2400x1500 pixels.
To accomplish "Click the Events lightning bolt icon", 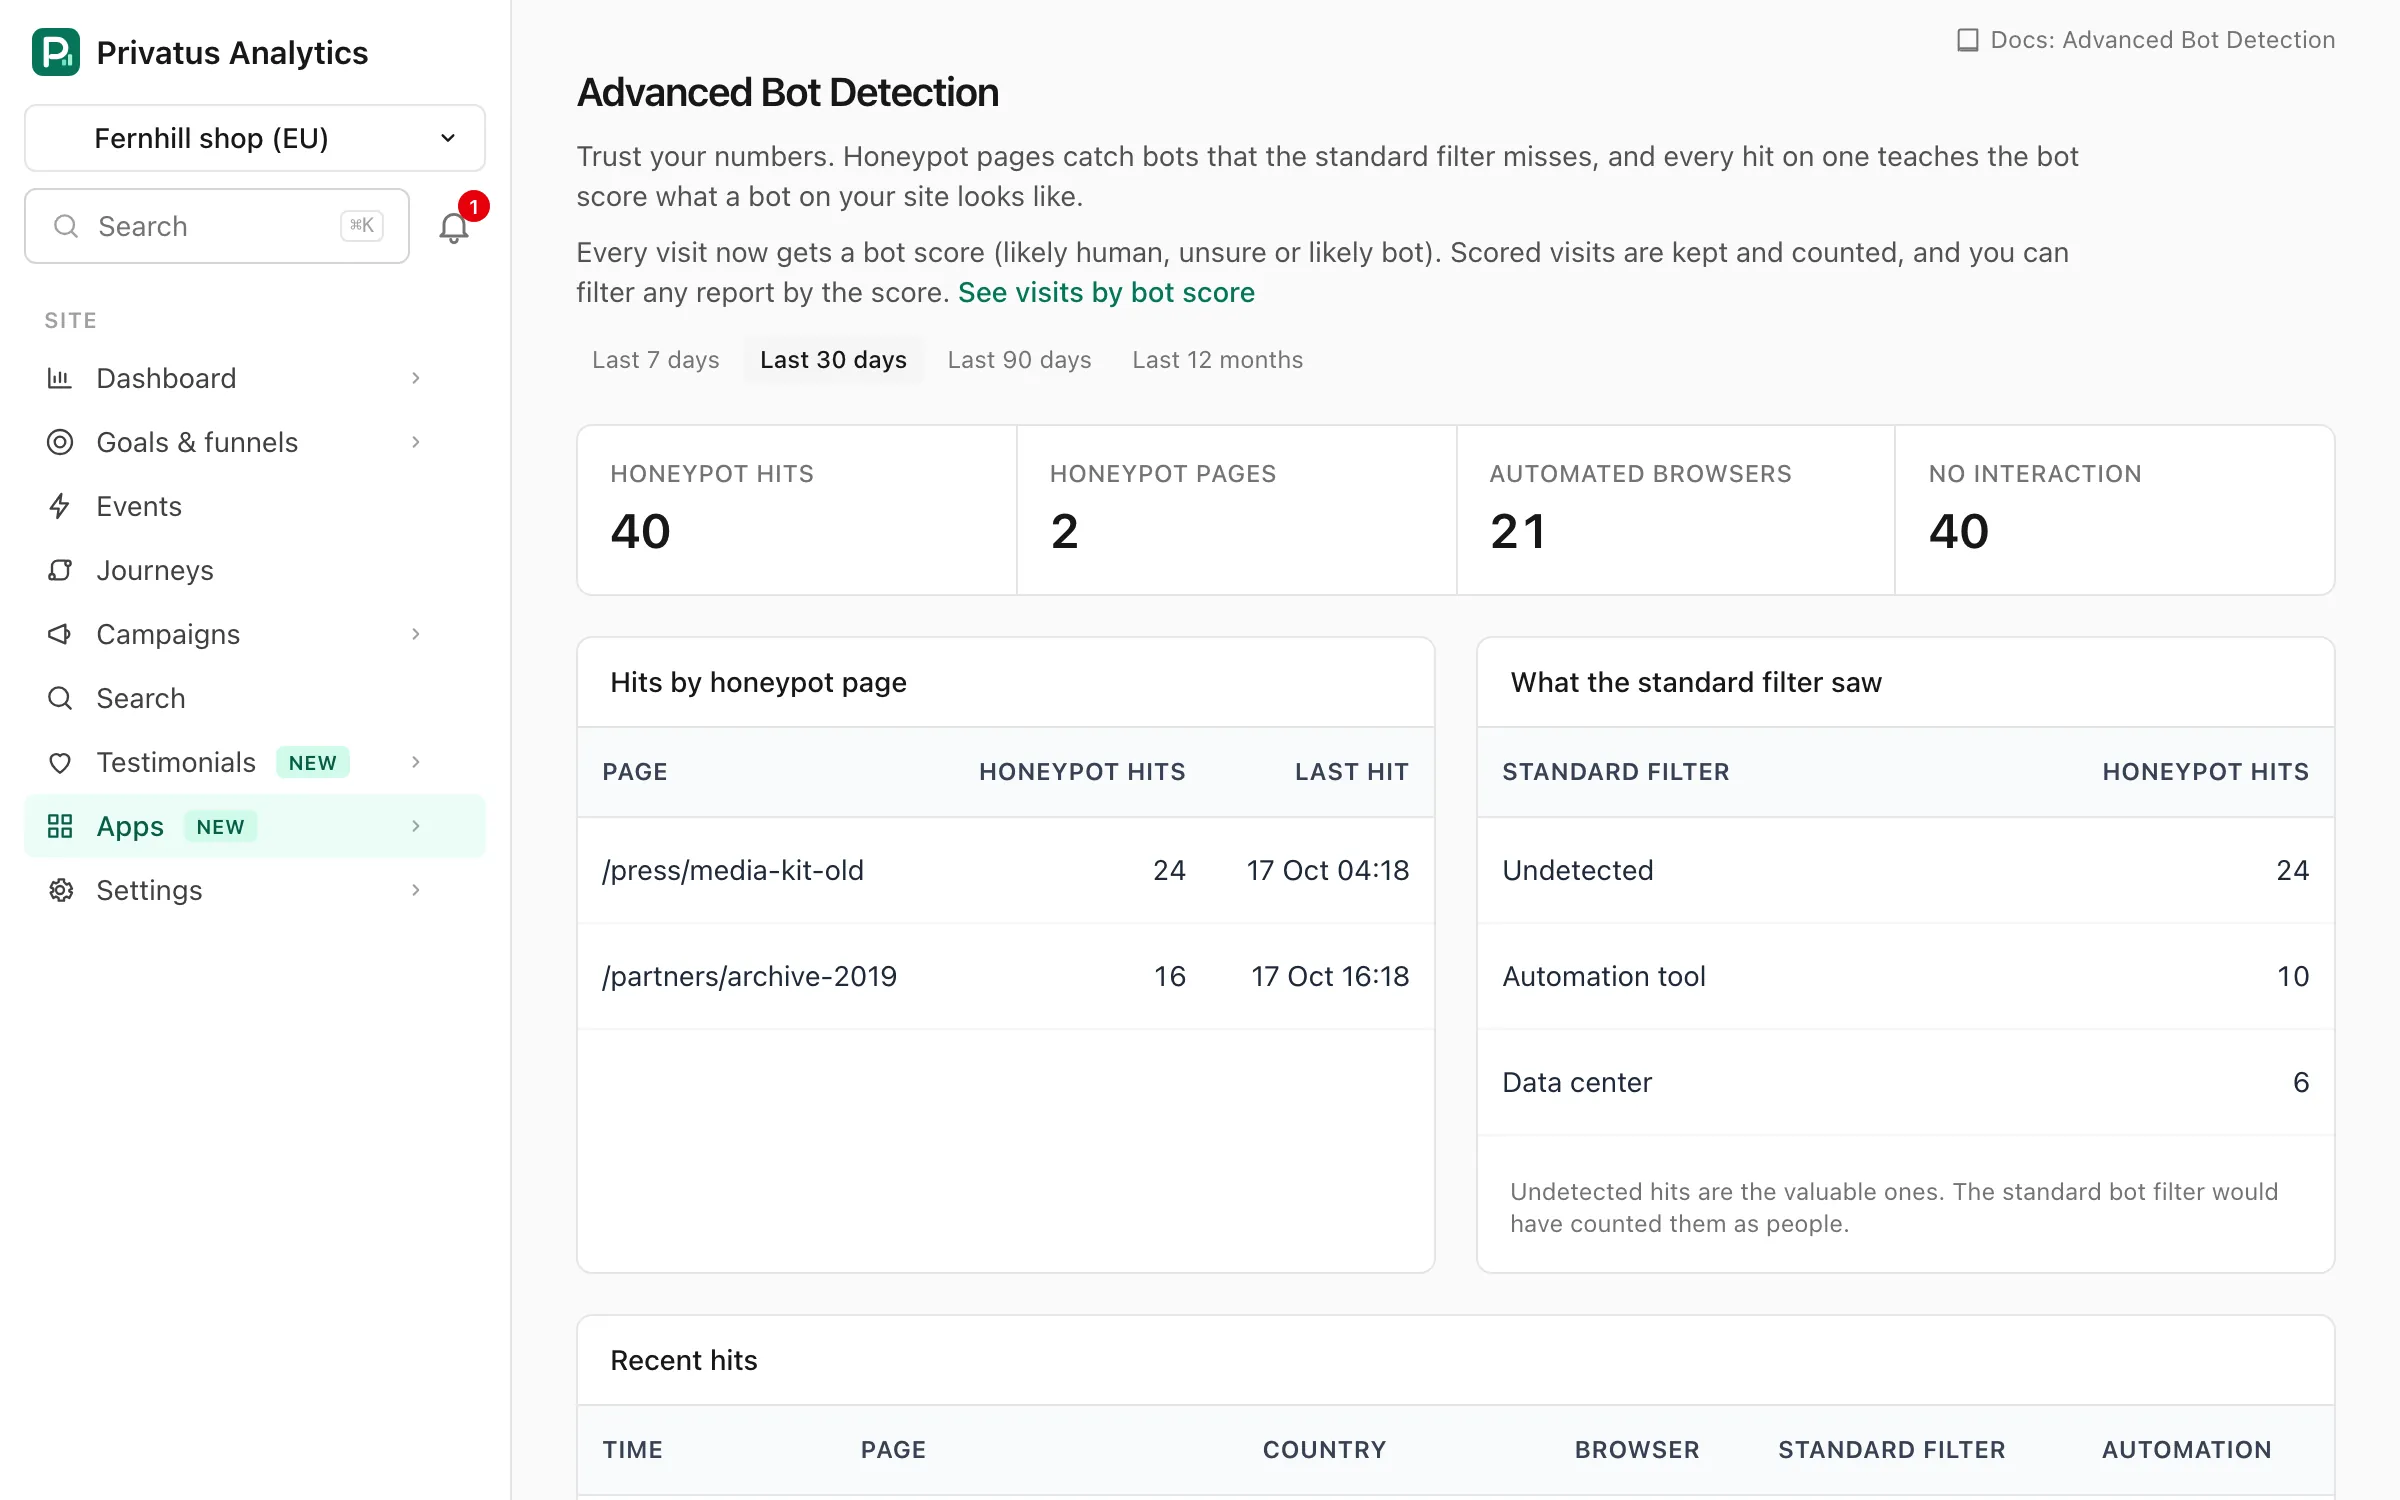I will (60, 506).
